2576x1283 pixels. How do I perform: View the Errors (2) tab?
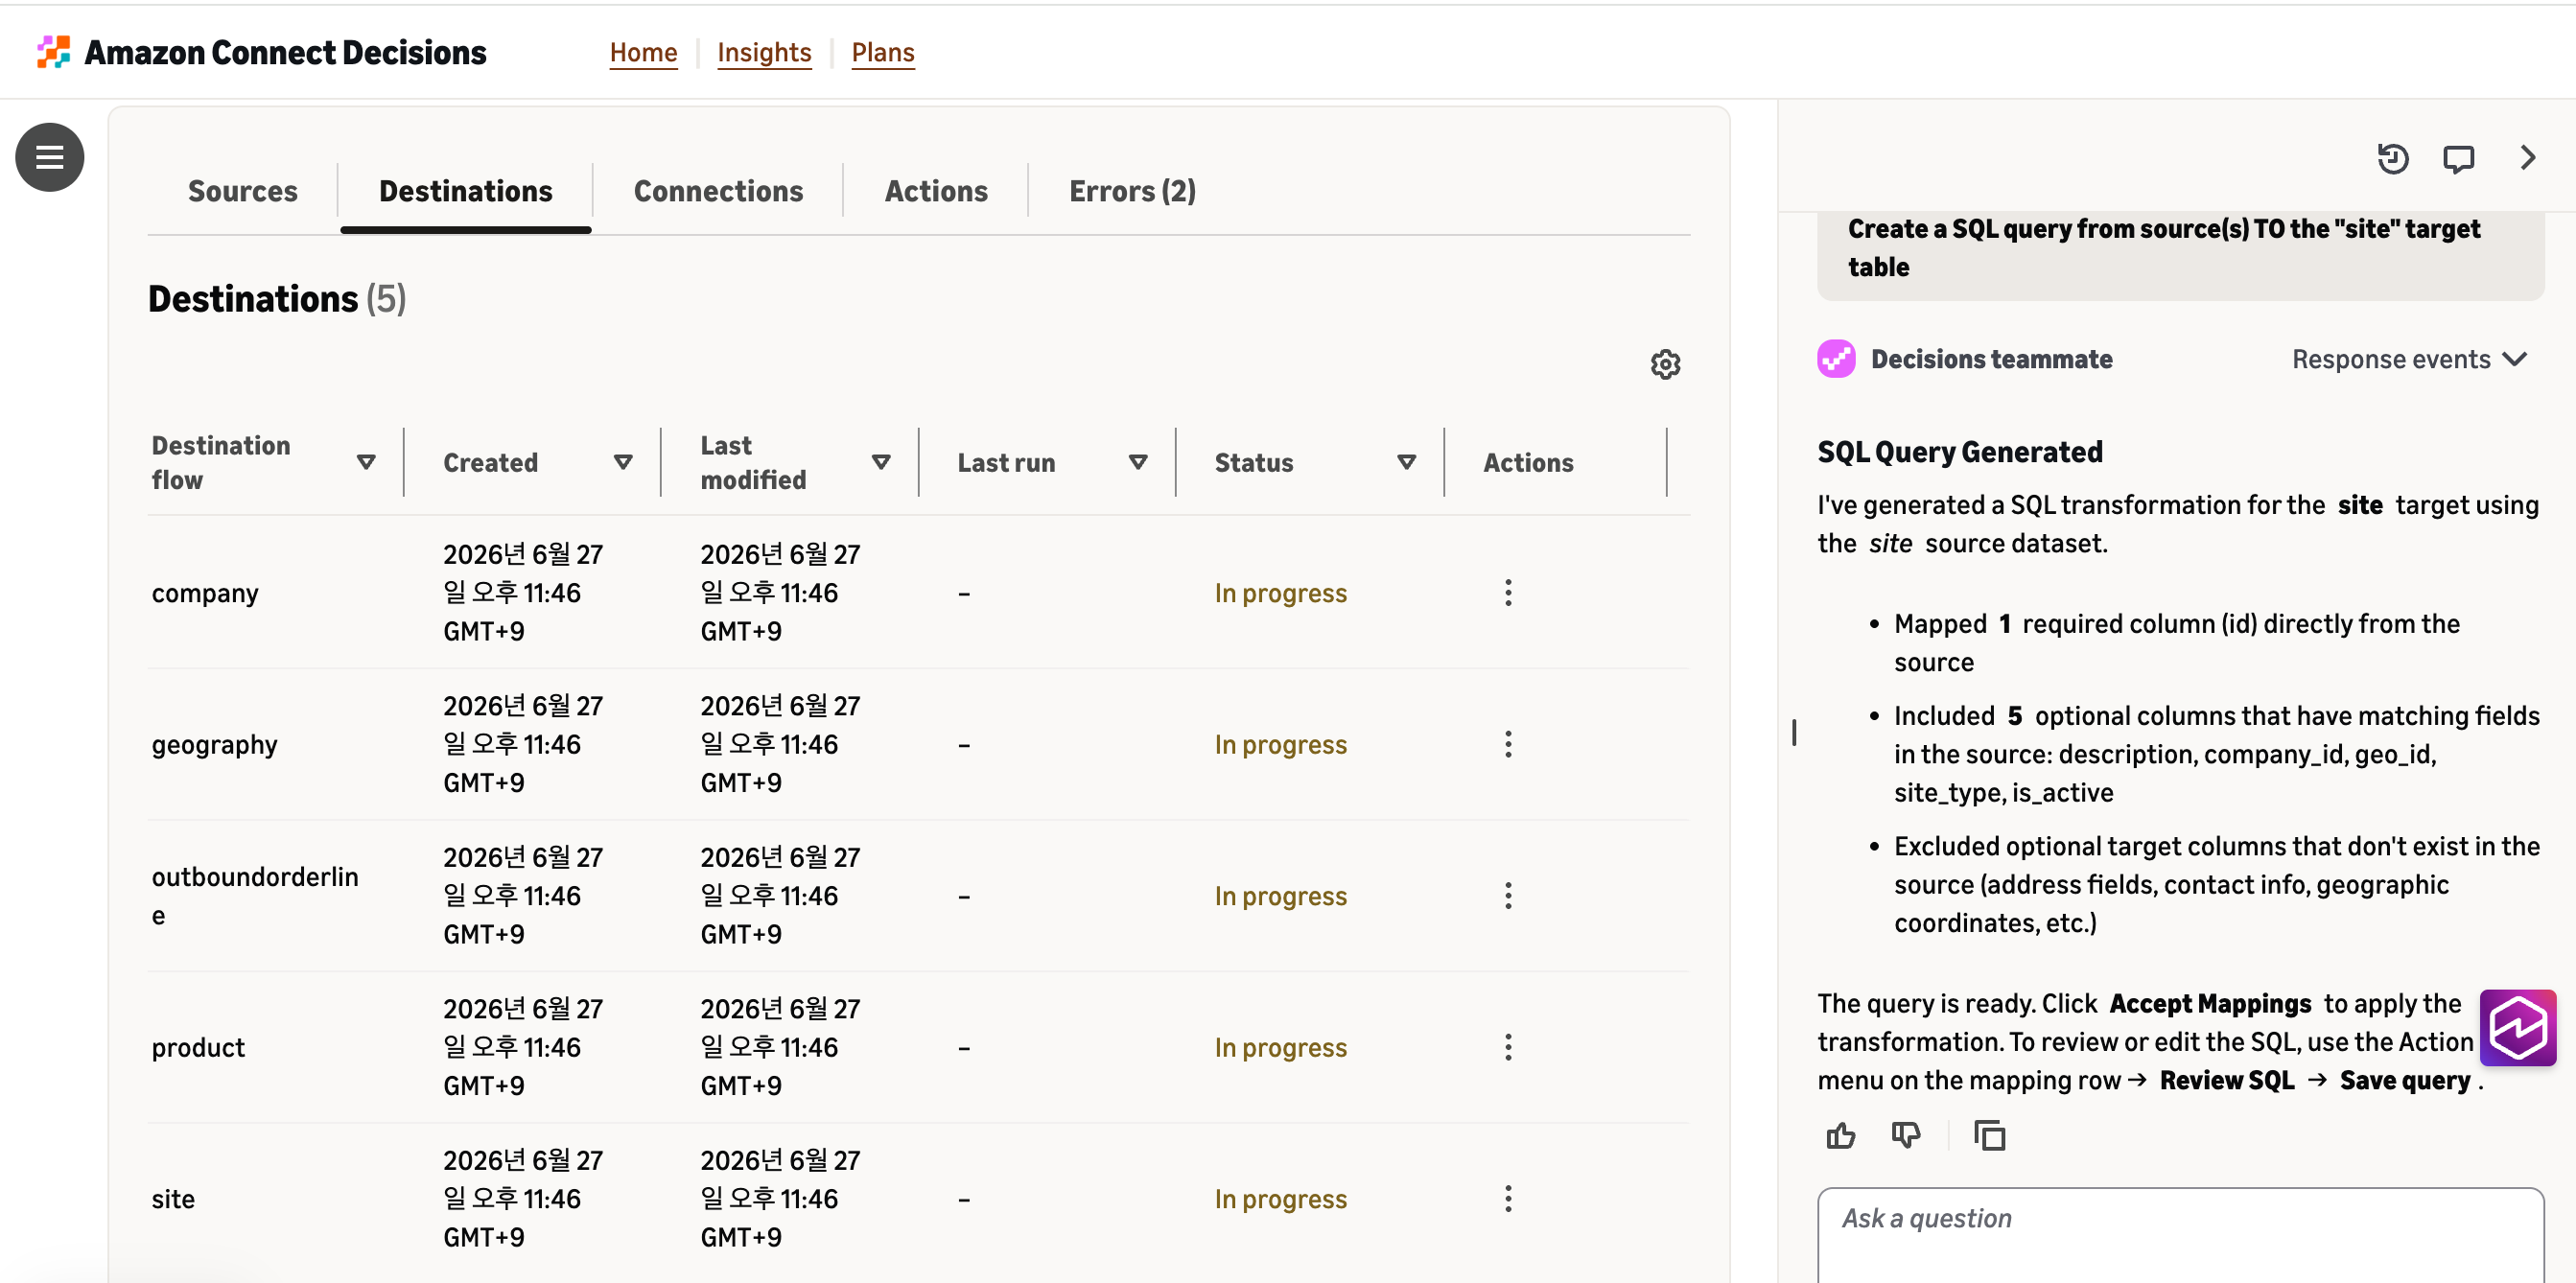tap(1132, 191)
